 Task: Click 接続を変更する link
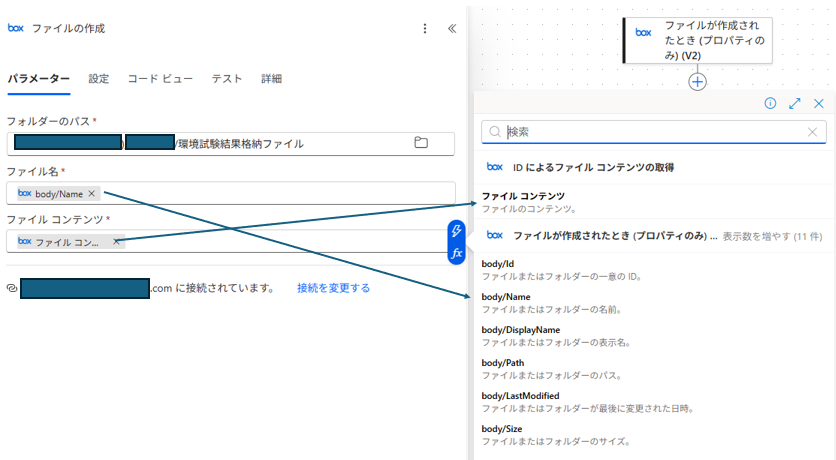pos(333,288)
